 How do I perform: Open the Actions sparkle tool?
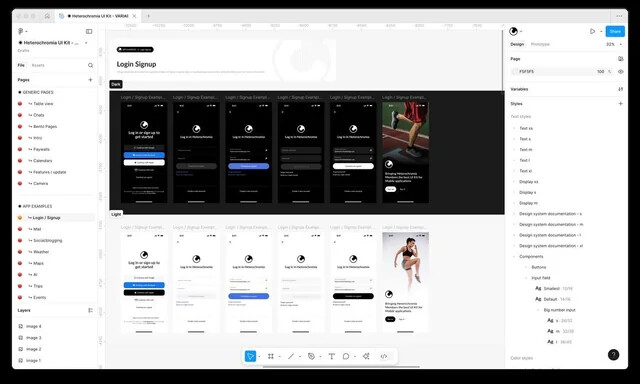(x=366, y=356)
